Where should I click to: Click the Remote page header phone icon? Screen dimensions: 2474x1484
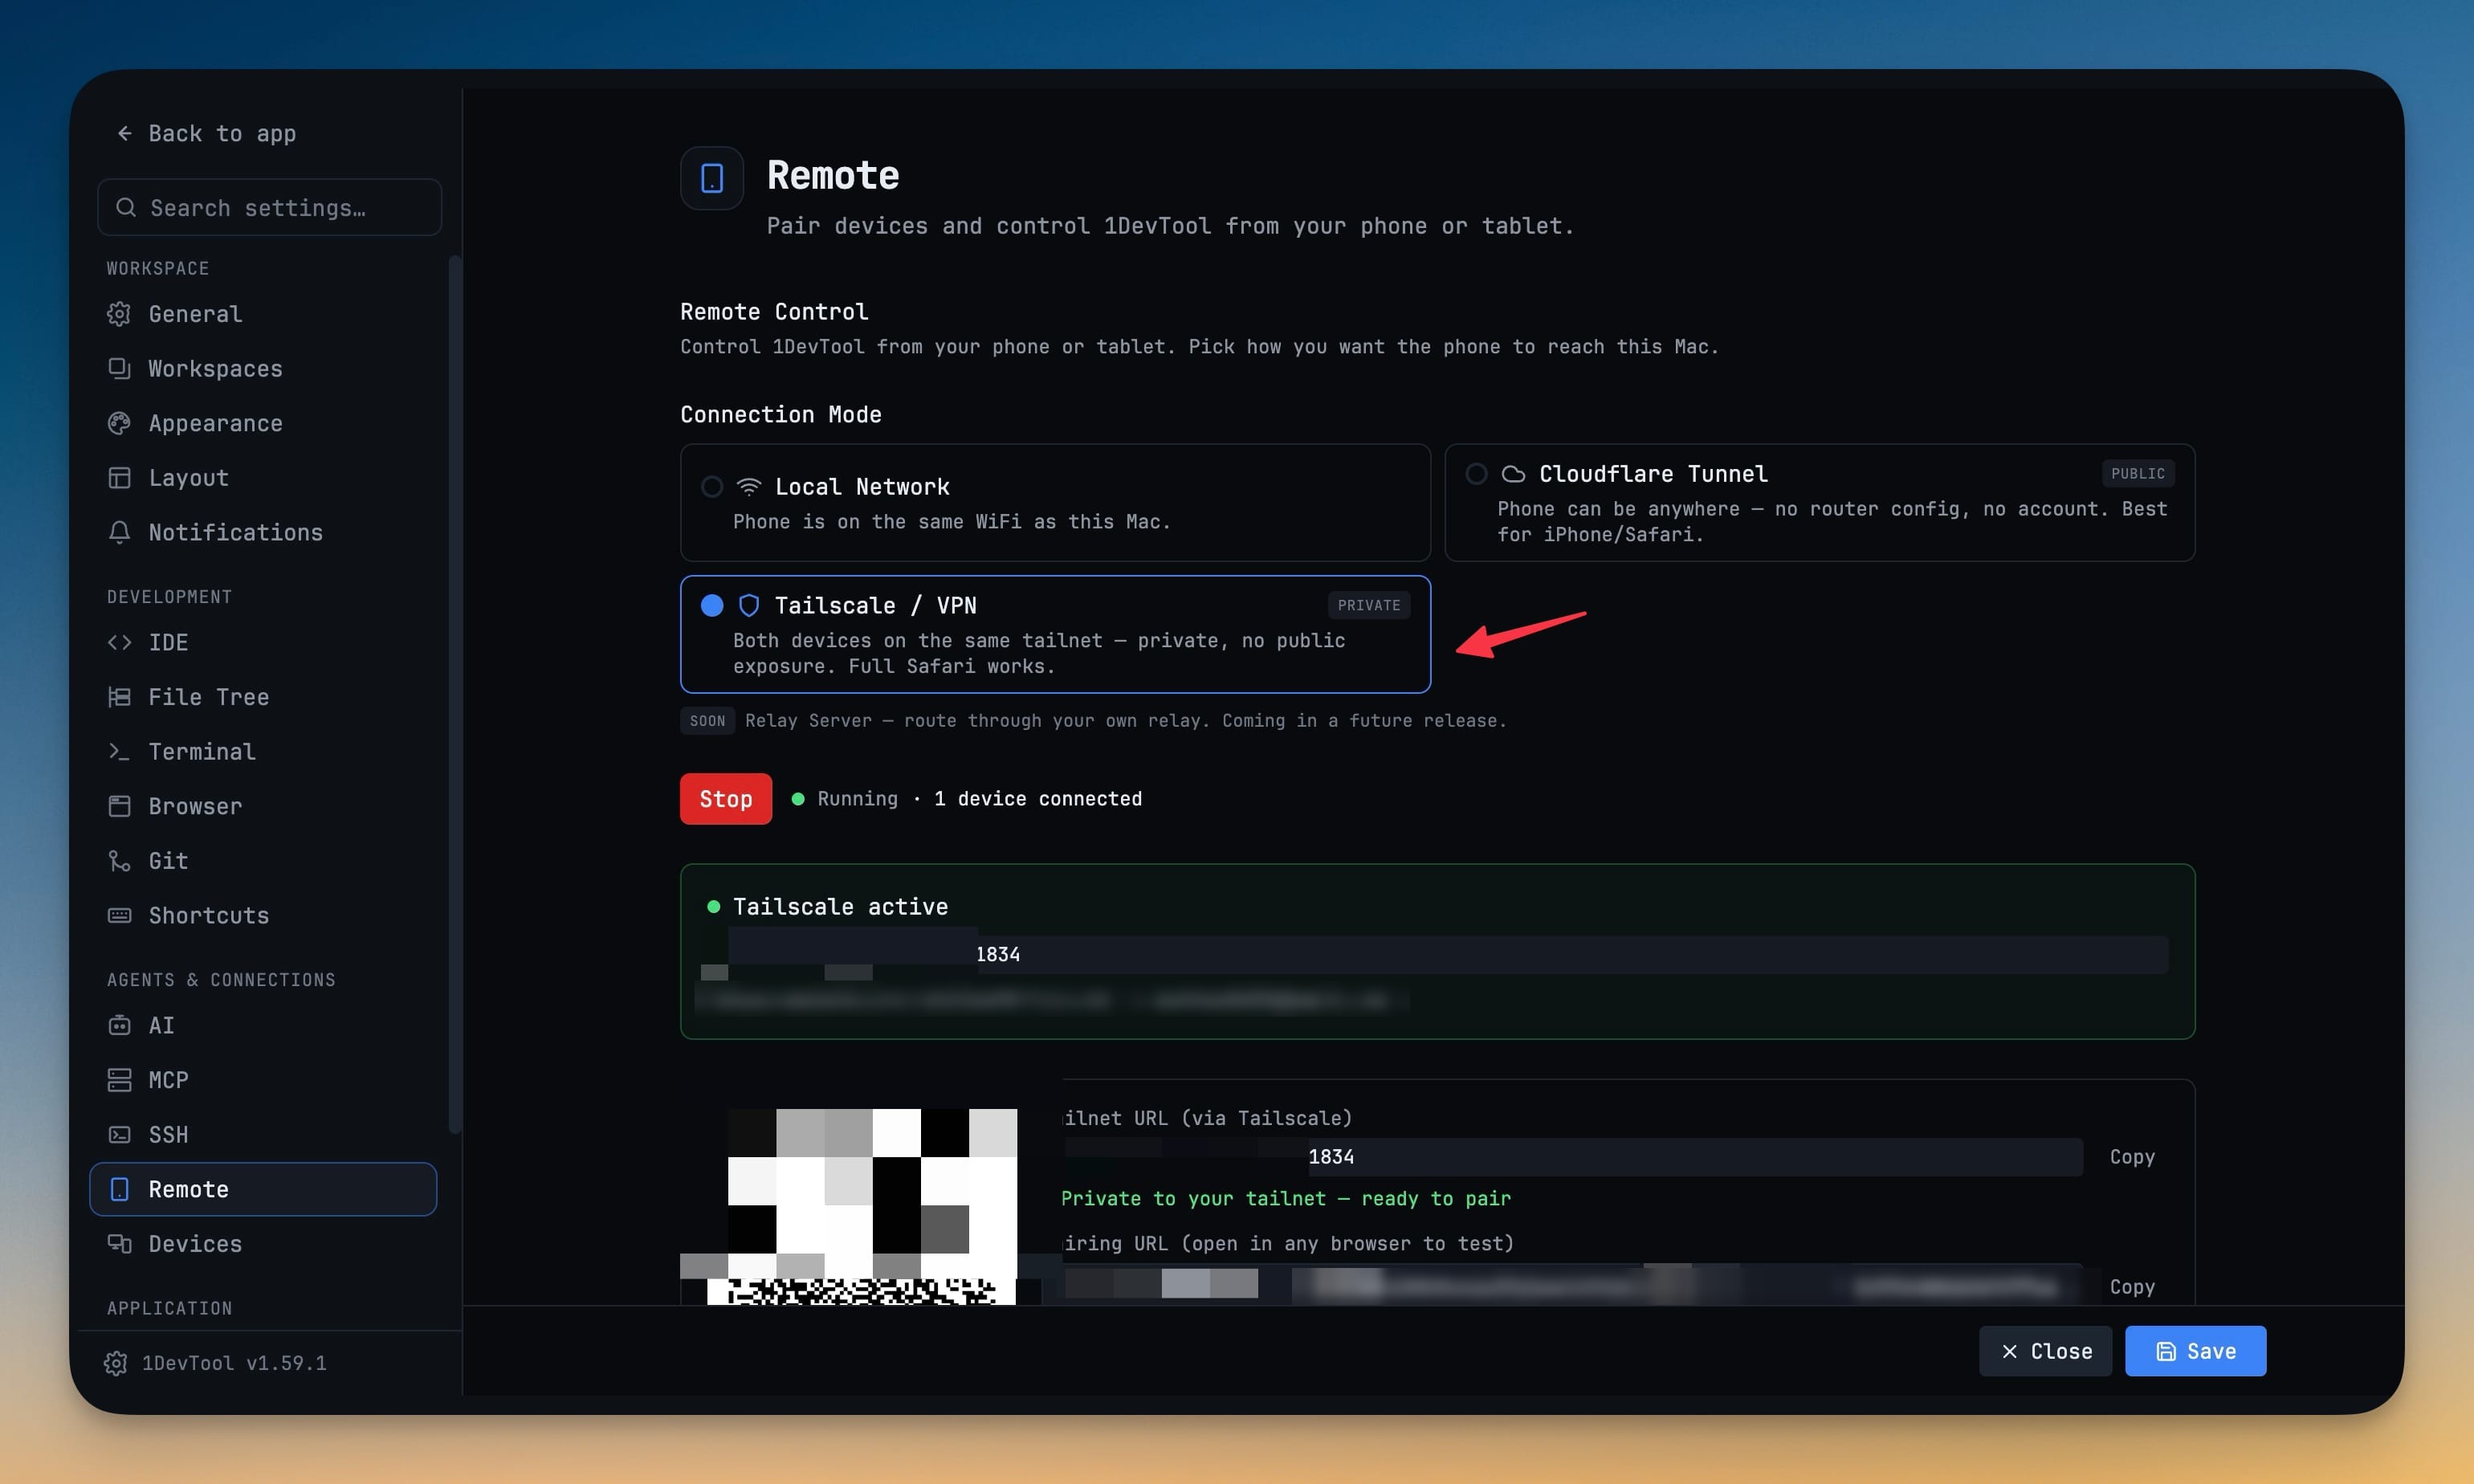click(711, 178)
